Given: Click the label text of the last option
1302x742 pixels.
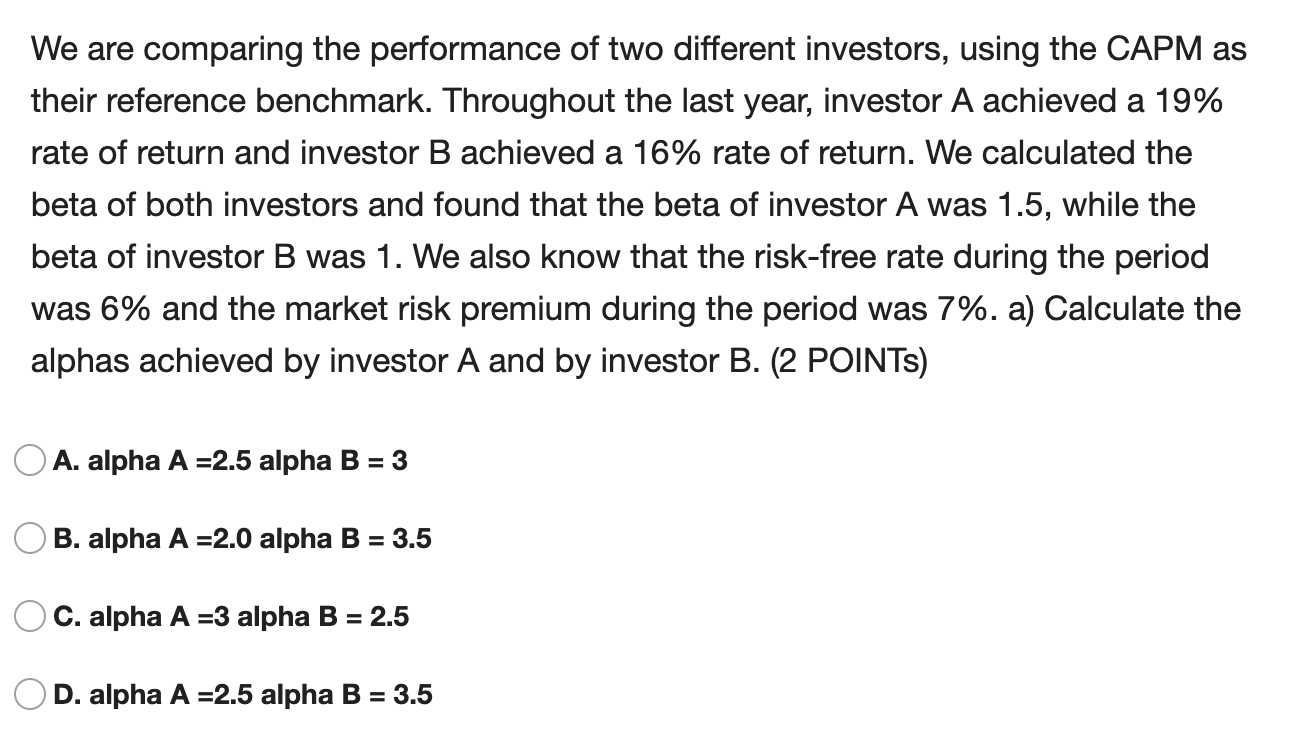Looking at the screenshot, I should (x=240, y=695).
